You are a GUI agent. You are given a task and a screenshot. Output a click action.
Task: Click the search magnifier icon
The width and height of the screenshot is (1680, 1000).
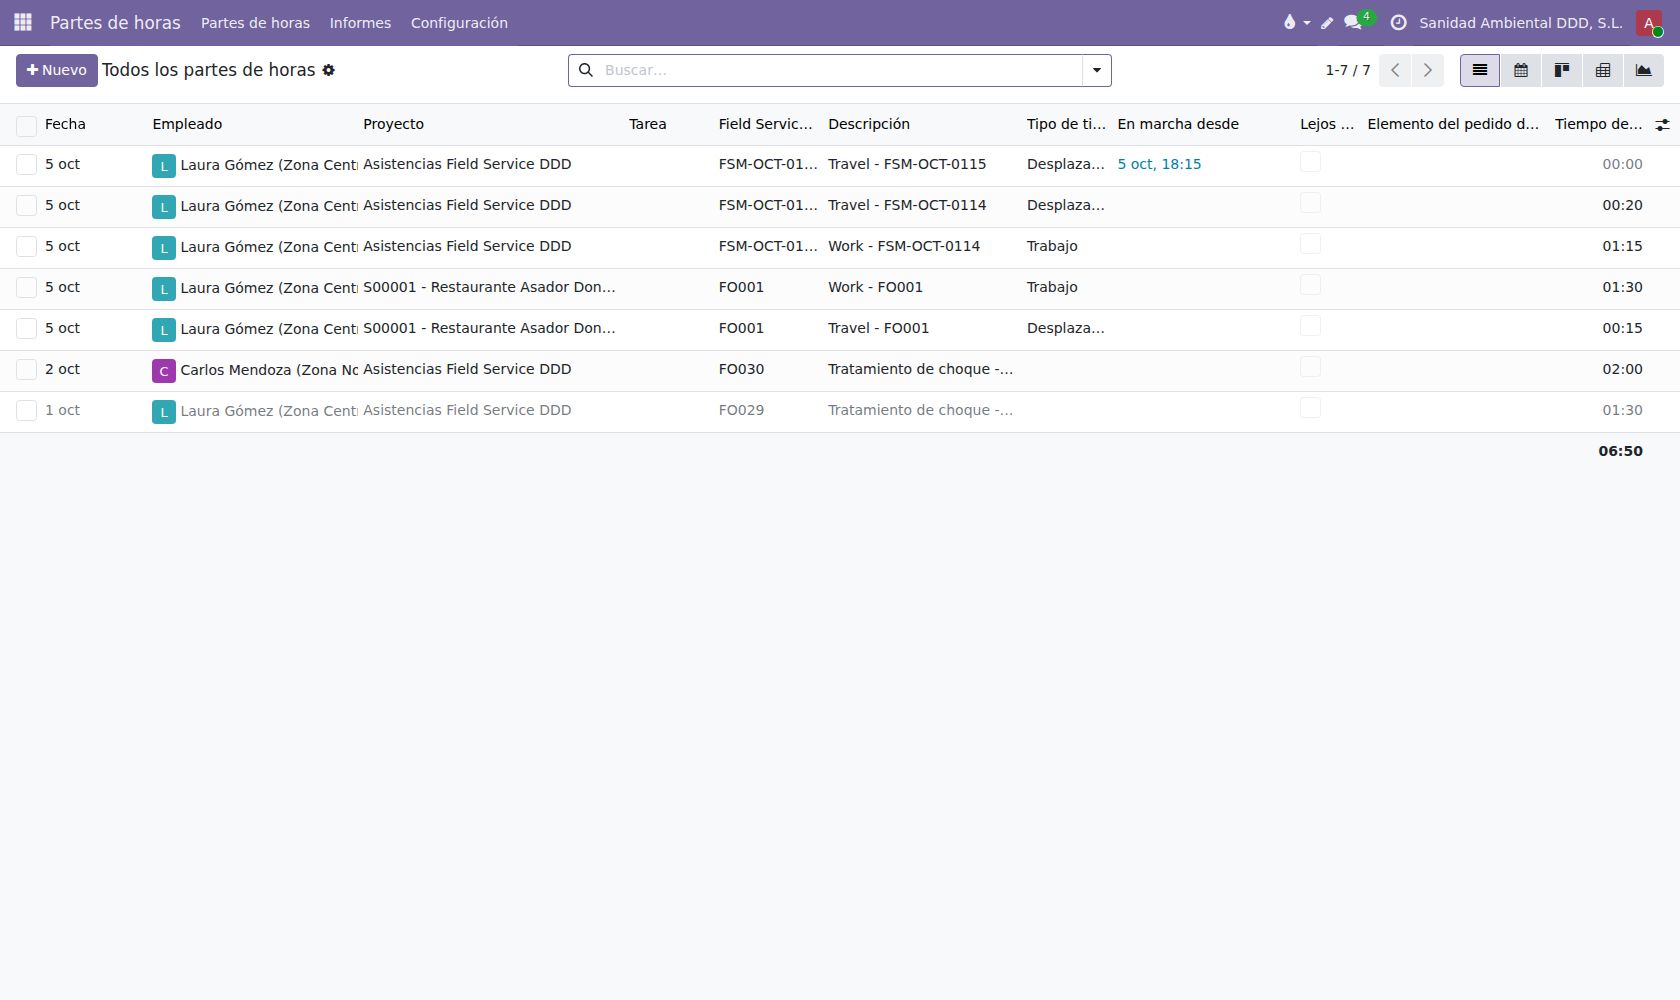[586, 70]
